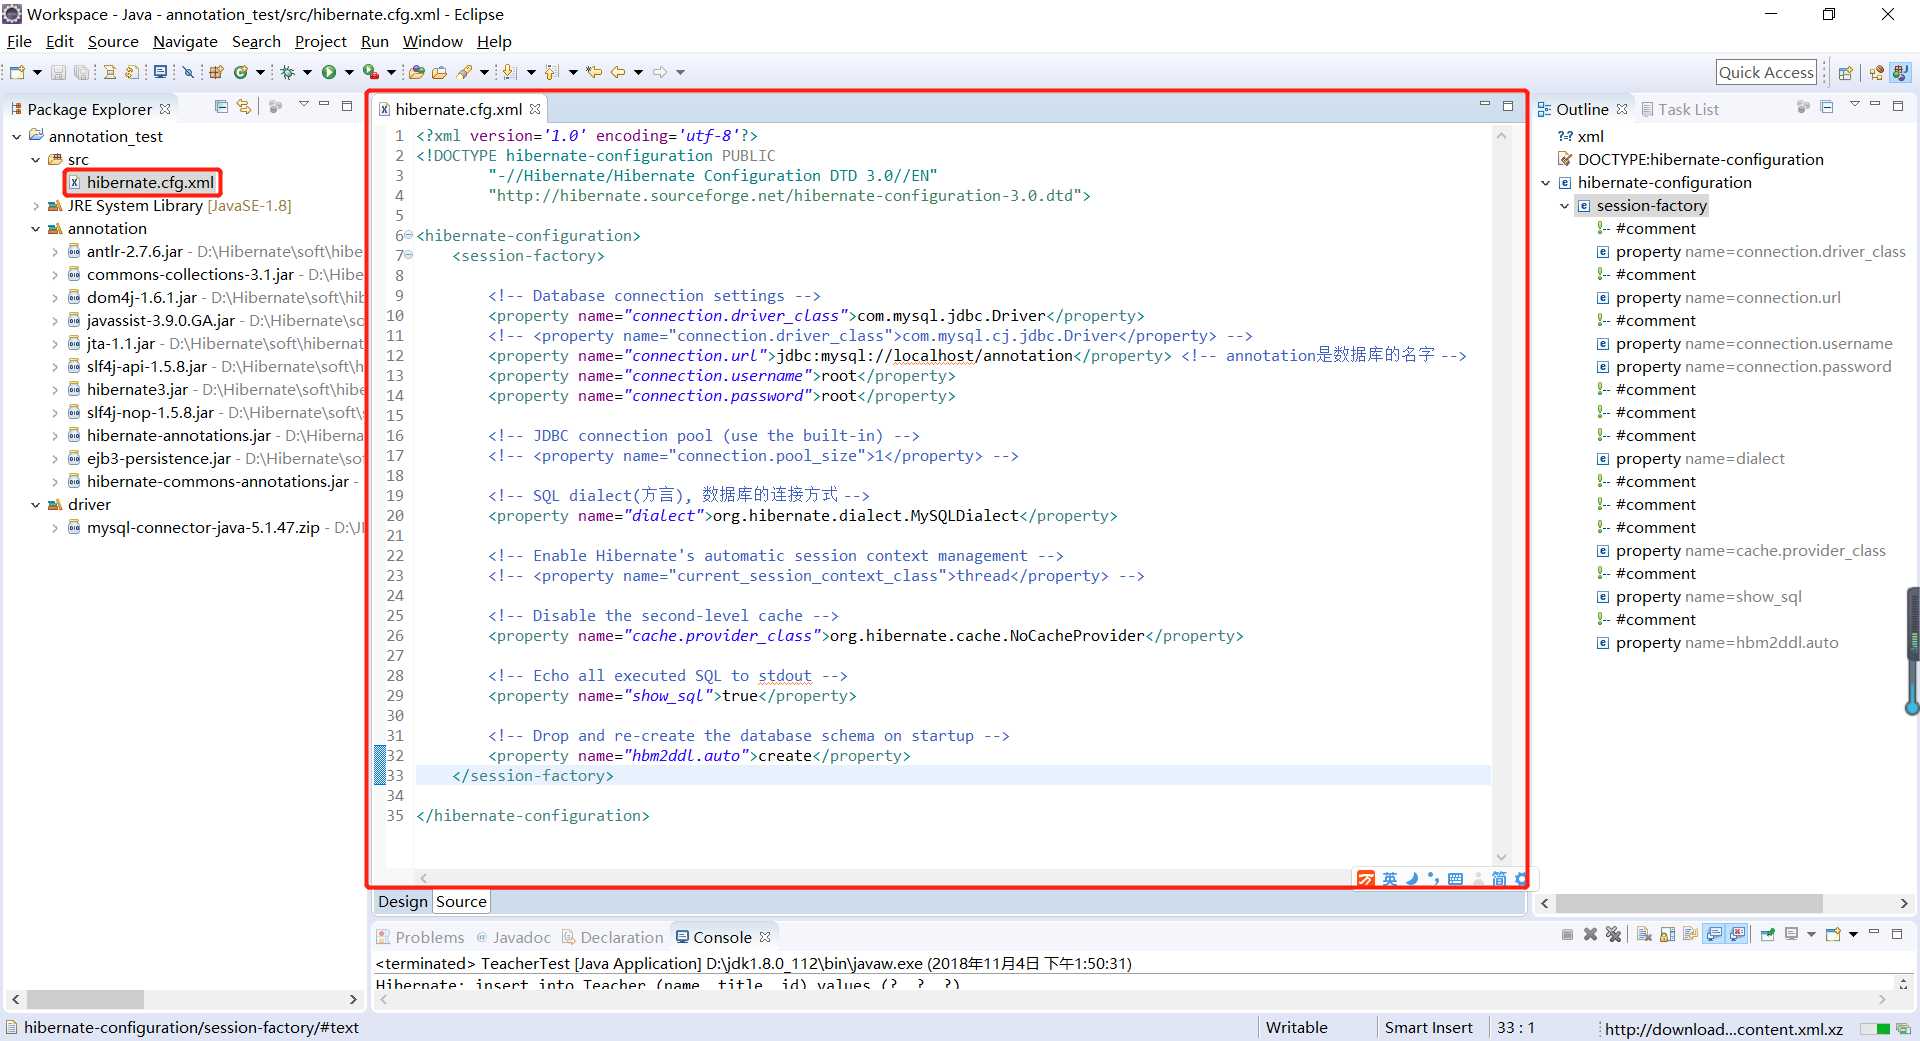Open the dropdown arrow next to Run button

click(x=349, y=72)
